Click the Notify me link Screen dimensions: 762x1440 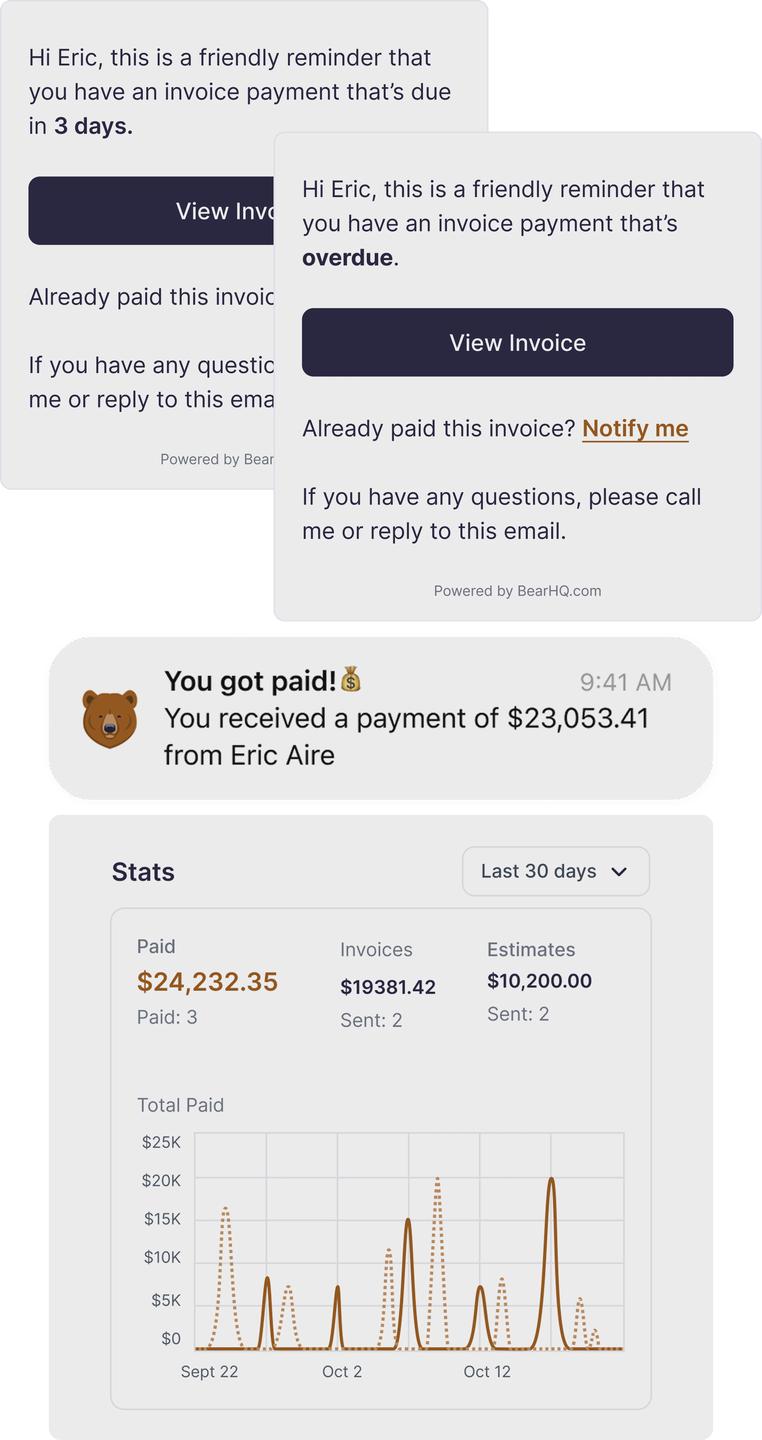pyautogui.click(x=635, y=429)
